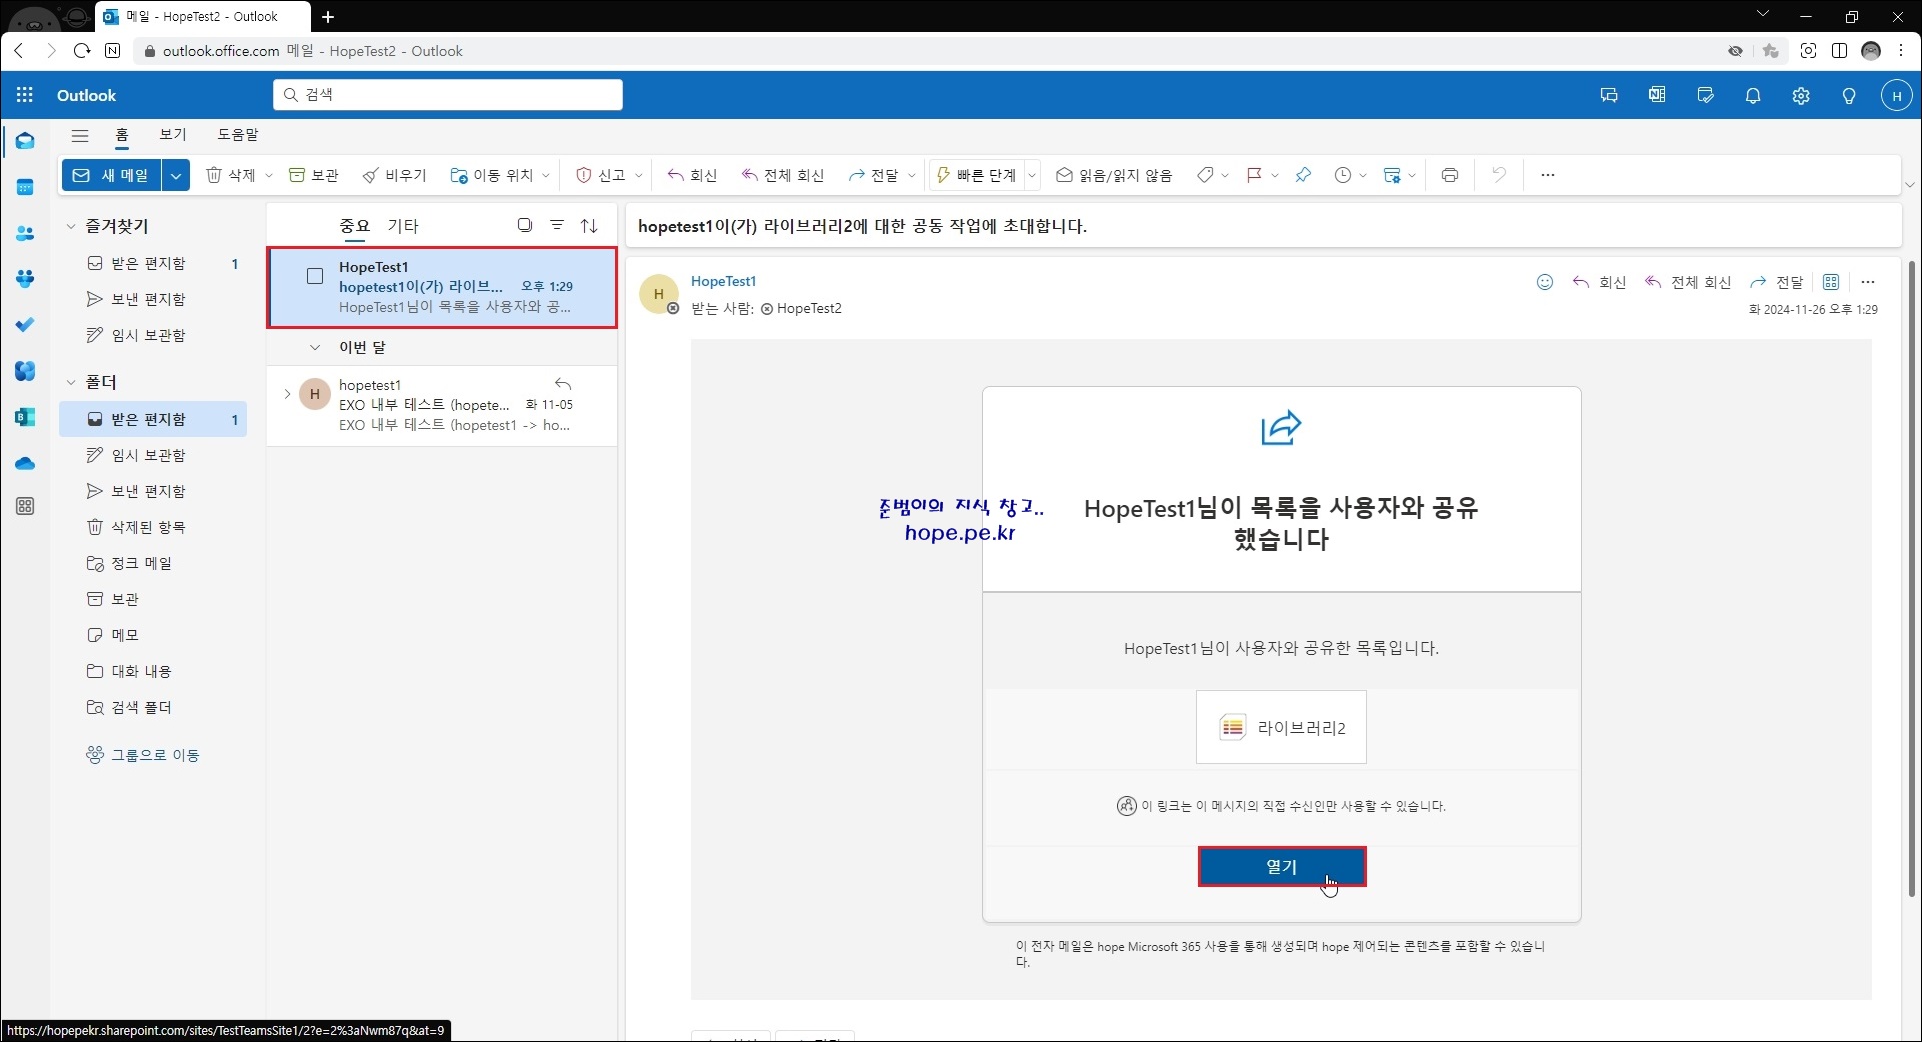This screenshot has height=1042, width=1922.
Task: Expand the Move to dropdown arrow
Action: point(546,175)
